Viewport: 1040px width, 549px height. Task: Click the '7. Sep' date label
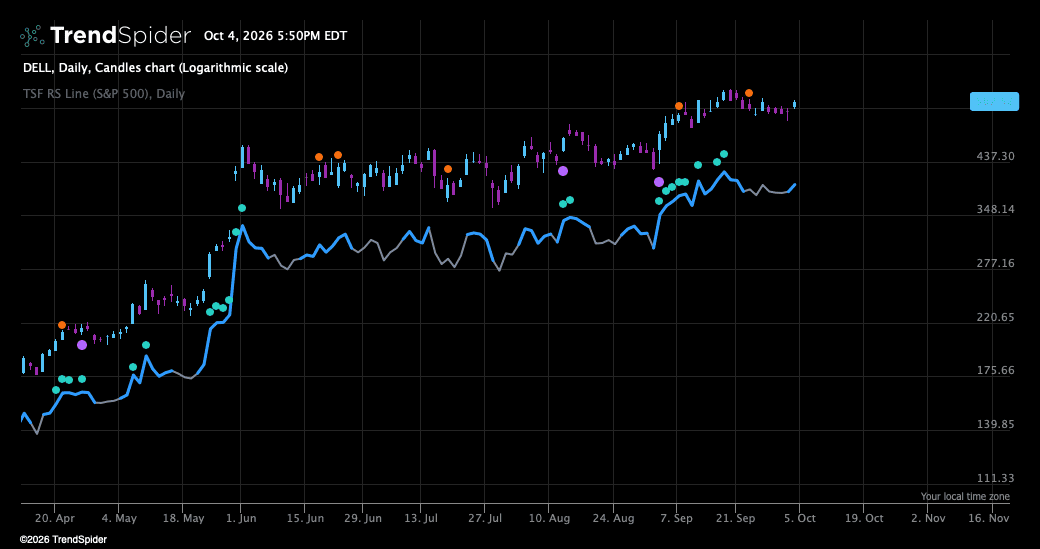tap(677, 517)
